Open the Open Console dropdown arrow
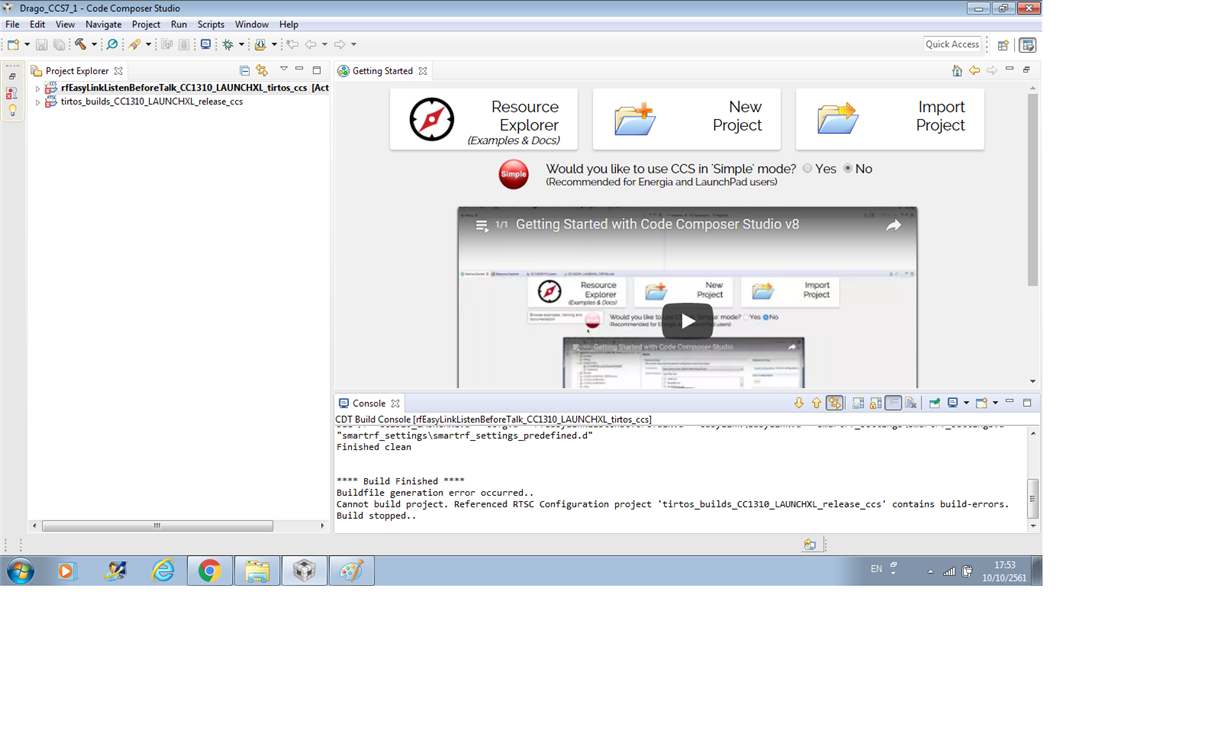1230x729 pixels. click(995, 403)
